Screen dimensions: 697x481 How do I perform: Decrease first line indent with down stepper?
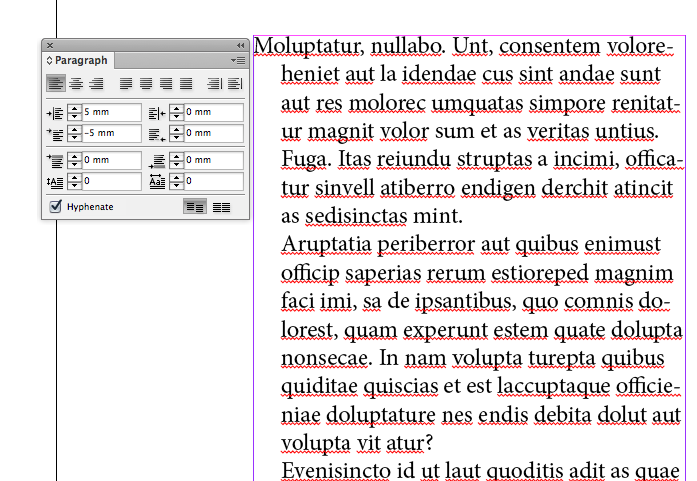tap(75, 137)
